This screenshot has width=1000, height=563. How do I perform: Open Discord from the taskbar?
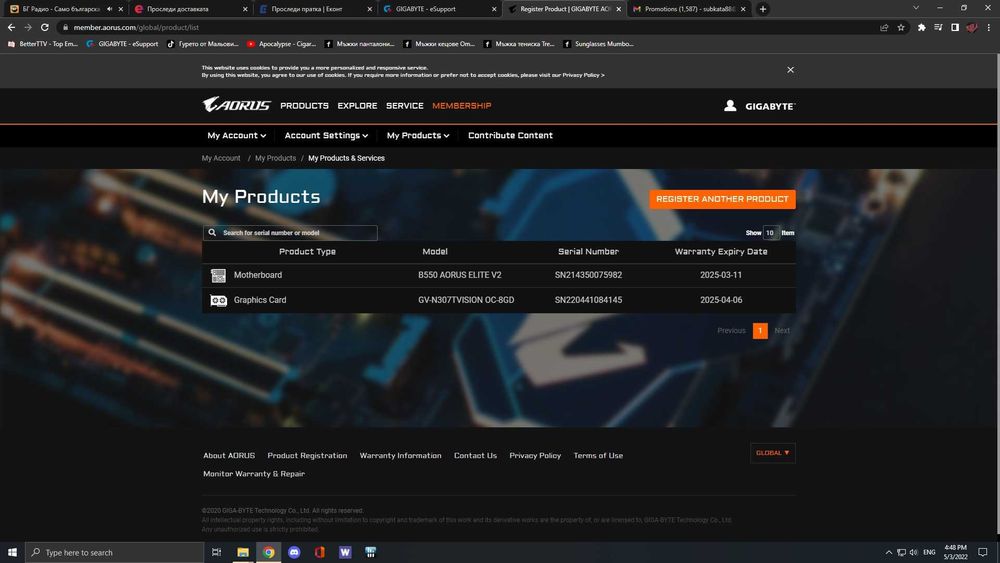[294, 552]
